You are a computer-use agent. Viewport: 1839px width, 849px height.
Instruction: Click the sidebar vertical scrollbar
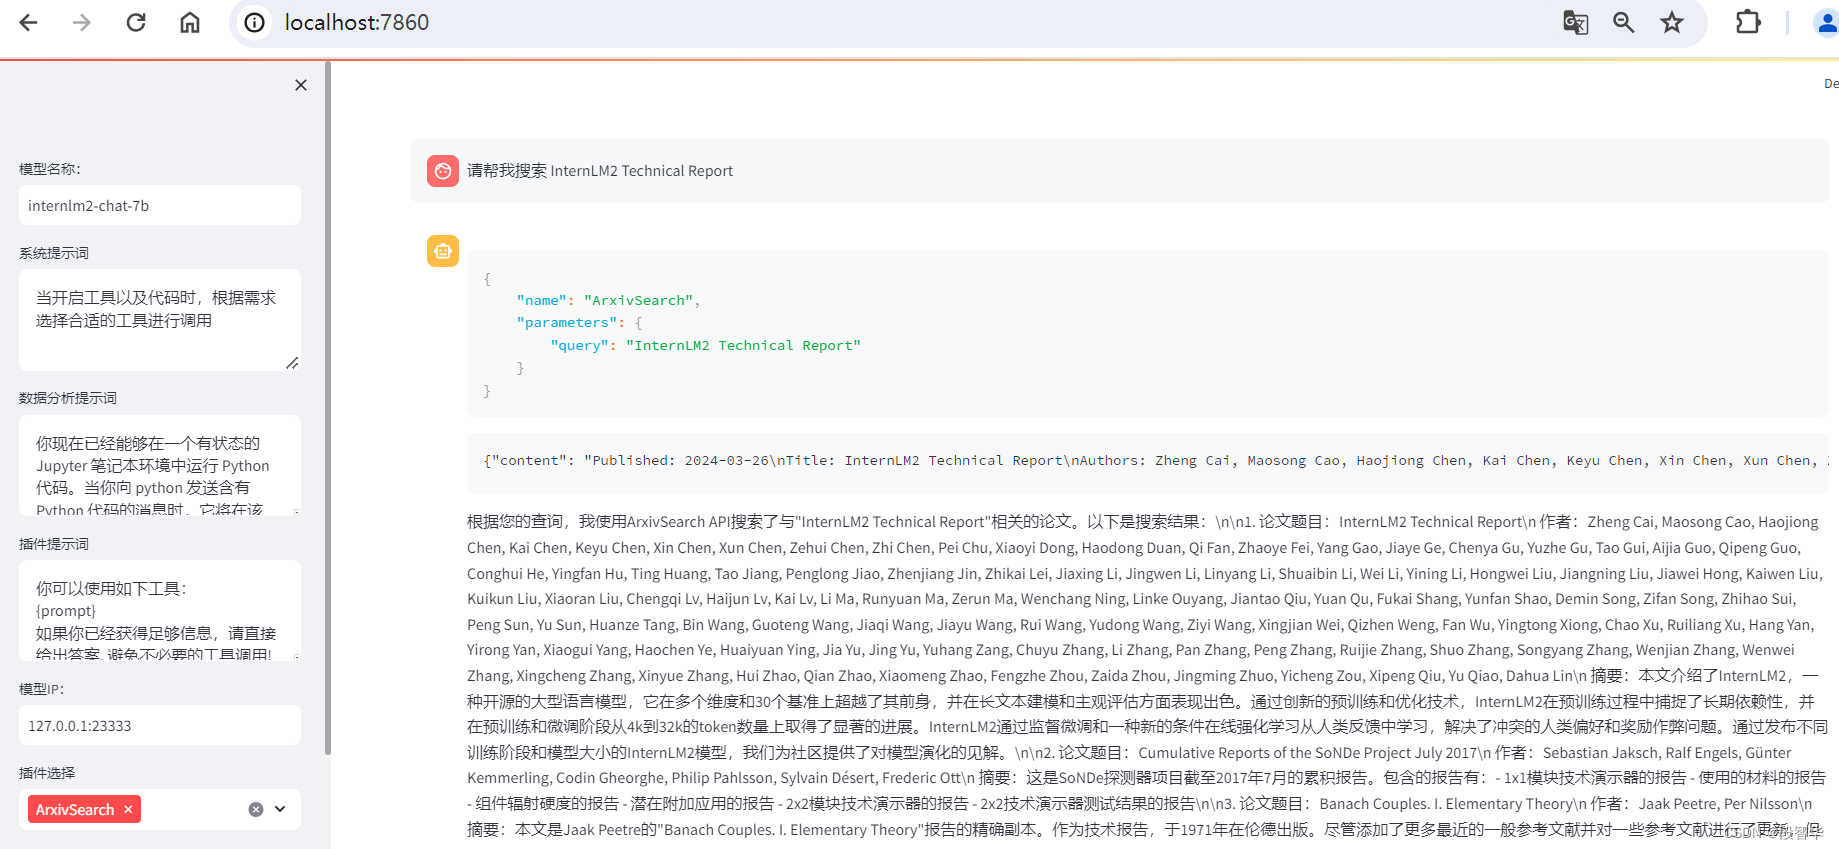[328, 410]
